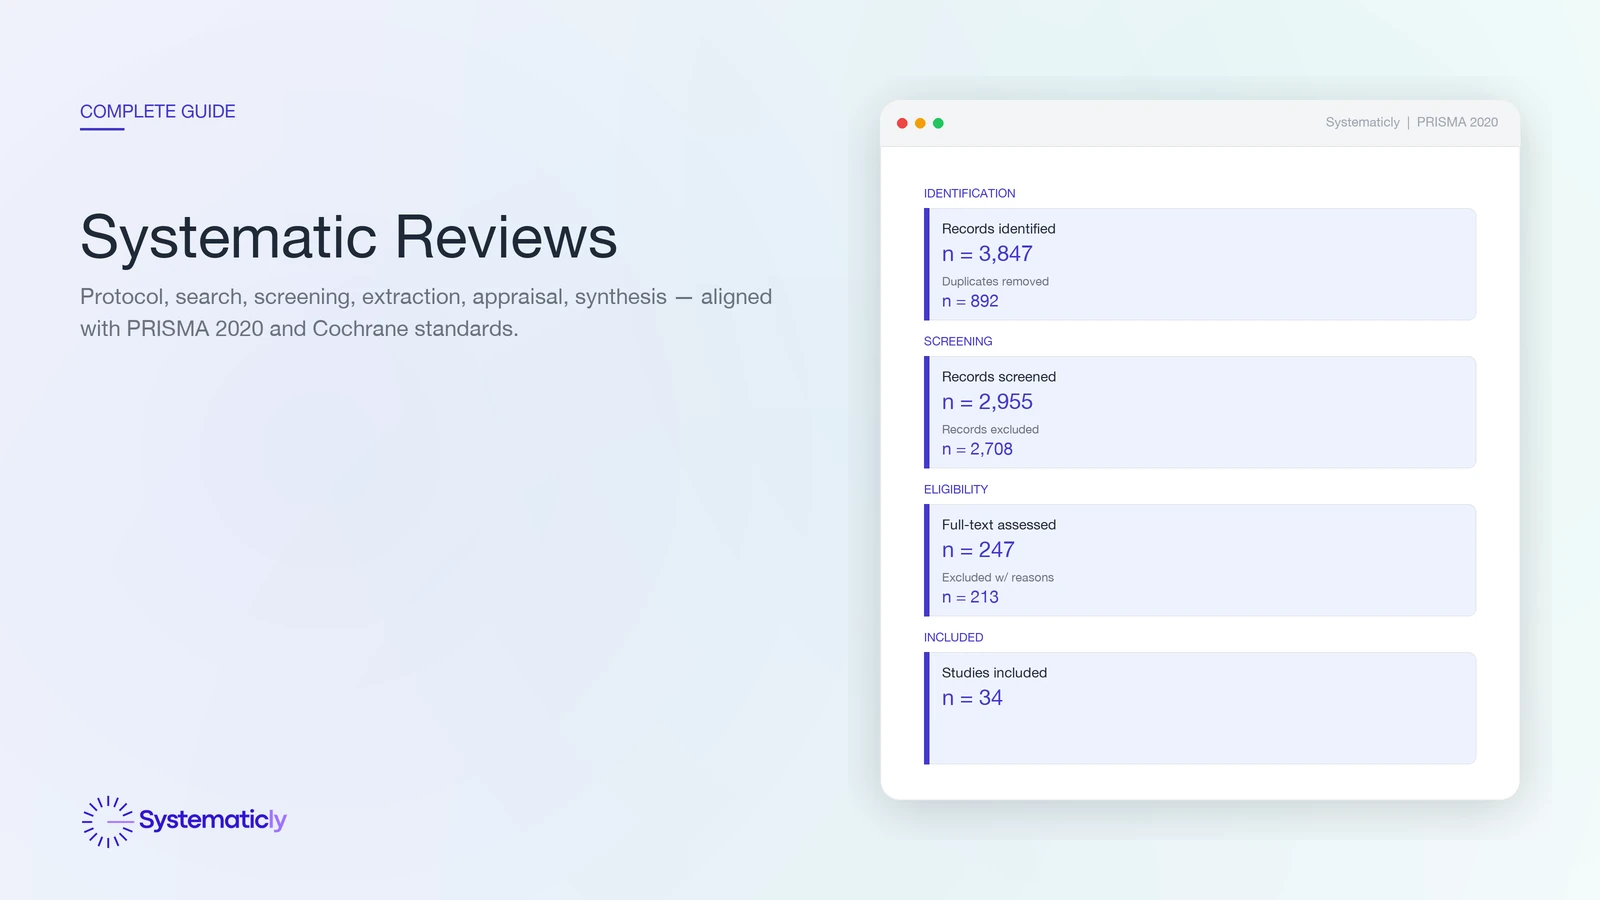Click the Records screened count n = 2,955
Image resolution: width=1600 pixels, height=900 pixels.
click(986, 402)
